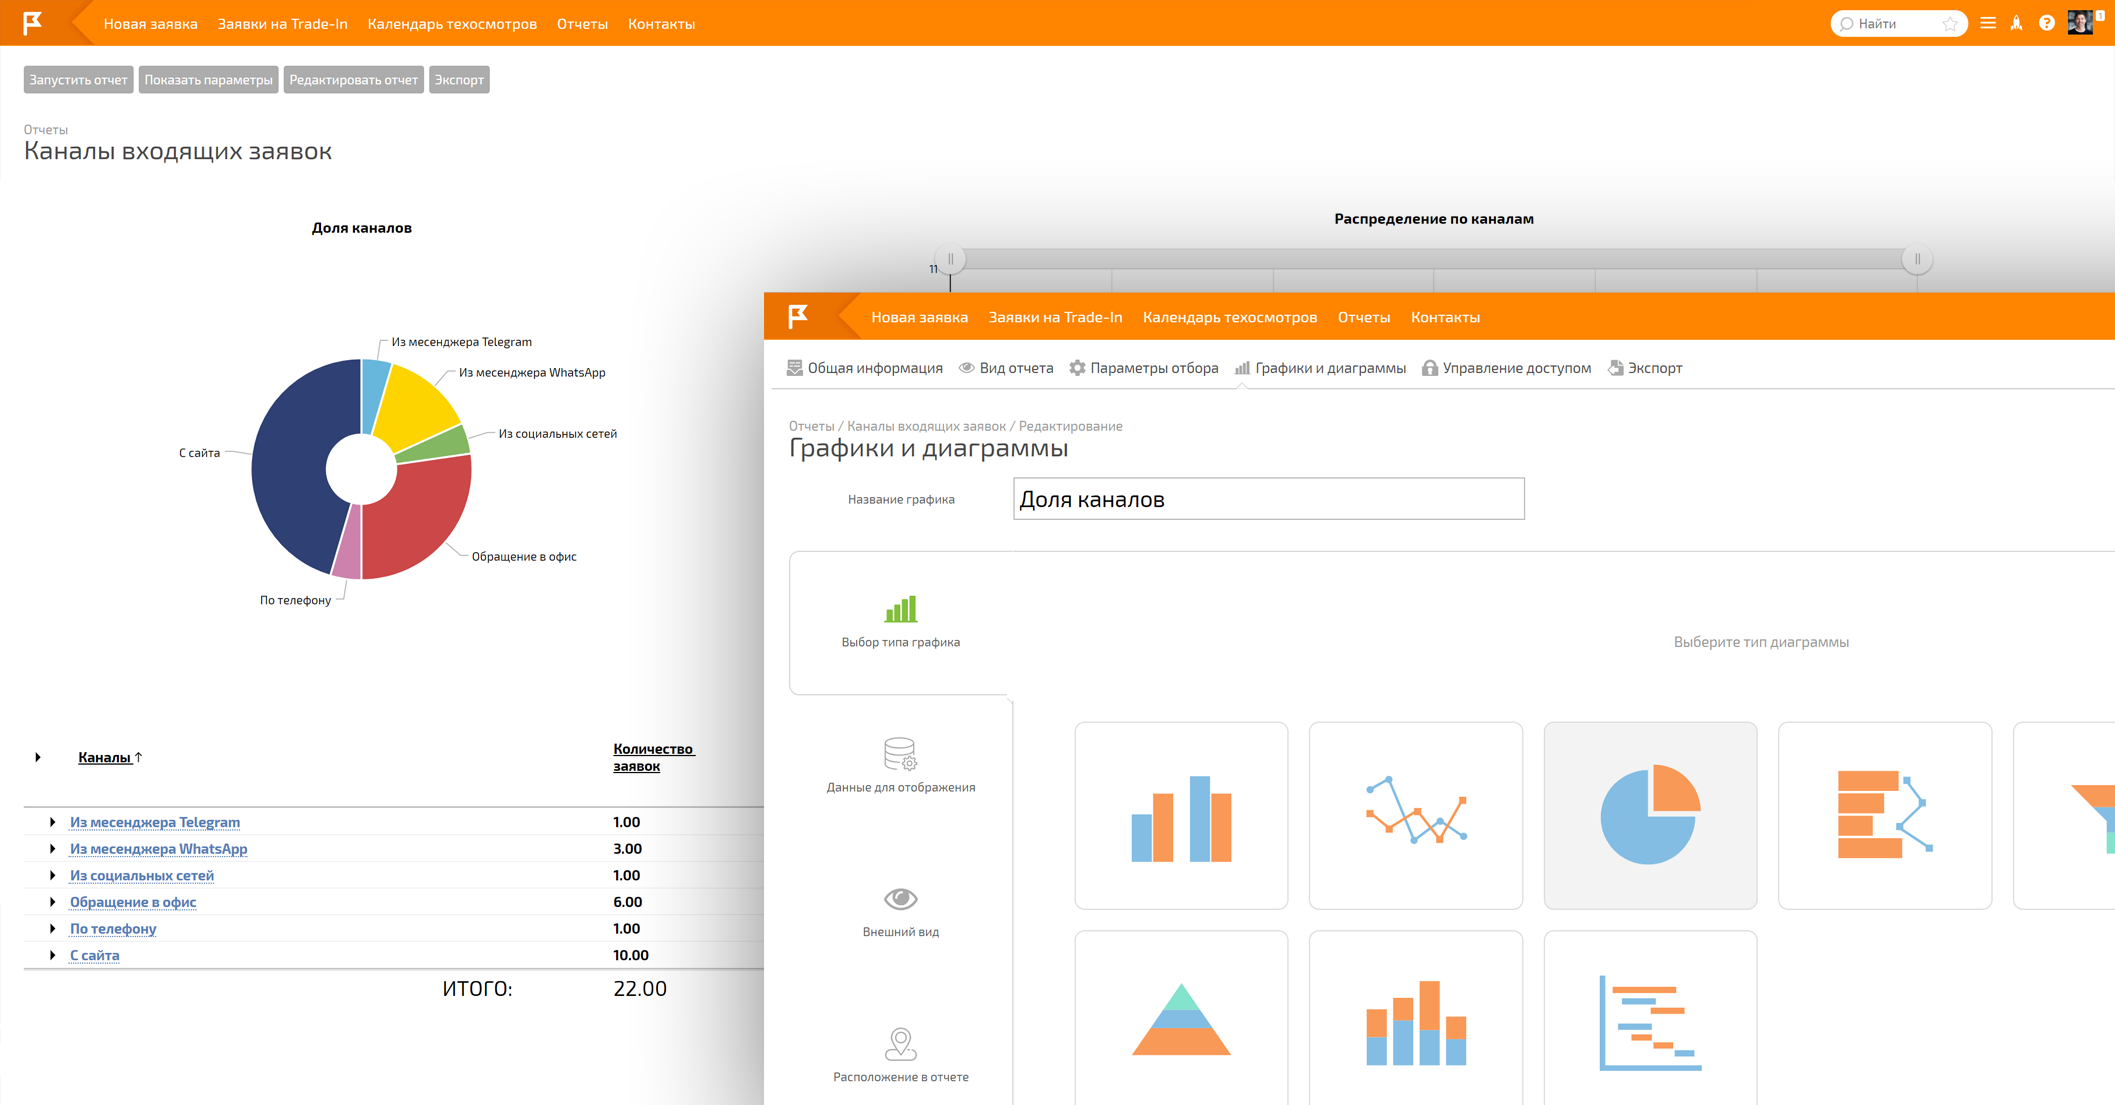Click the favorites star in search box
2115x1105 pixels.
coord(1949,24)
